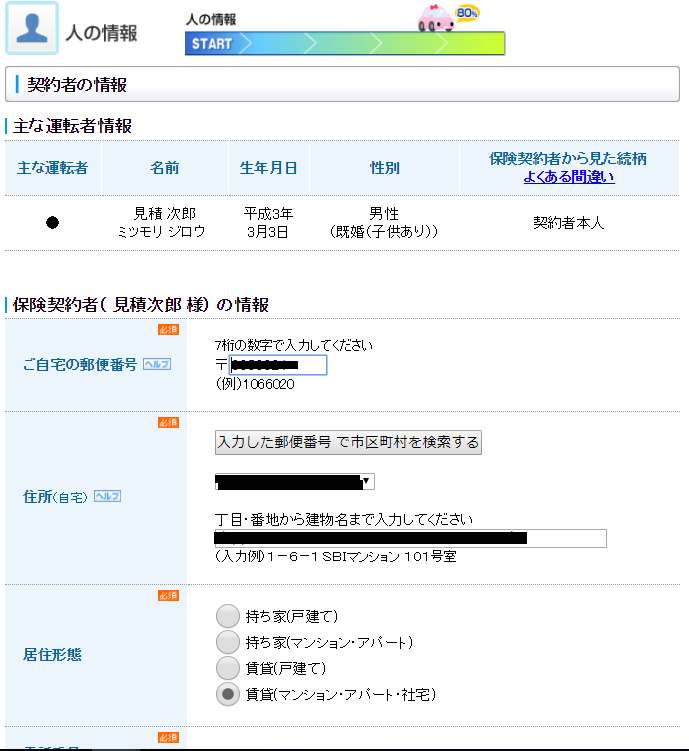Select 賃貸(戸建て) residence type
The image size is (689, 751).
pos(229,668)
